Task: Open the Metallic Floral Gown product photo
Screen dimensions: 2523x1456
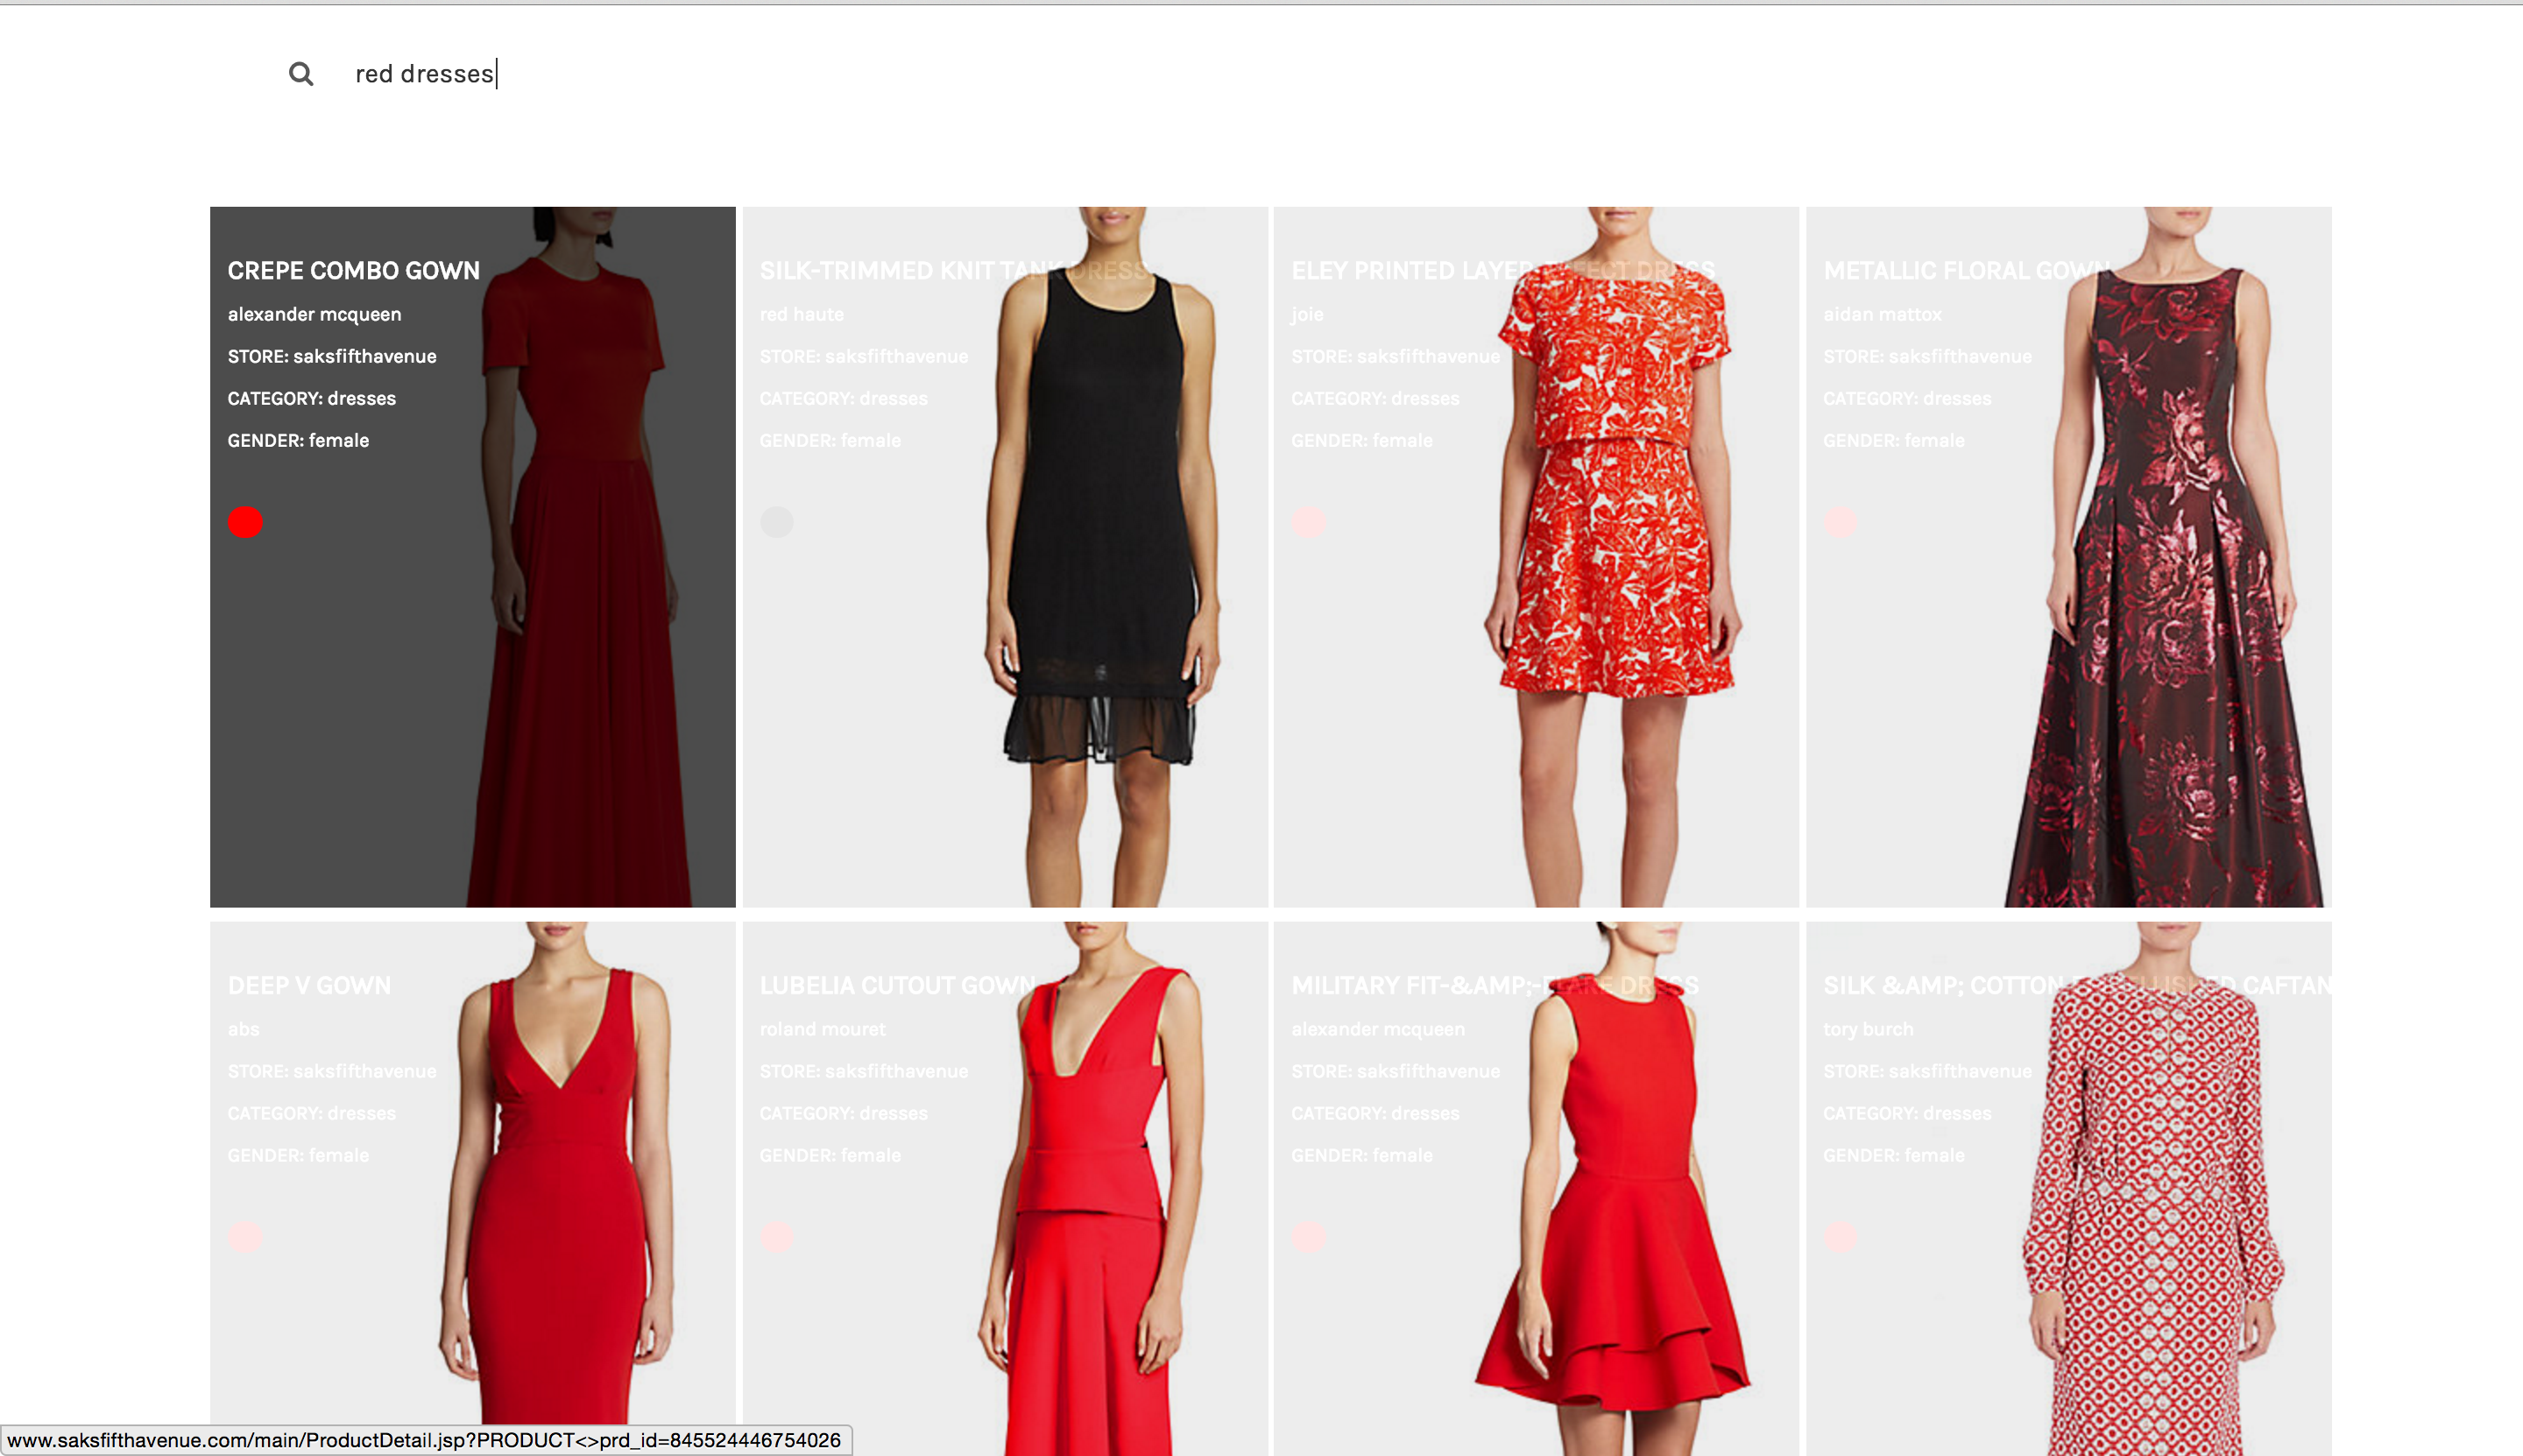Action: pyautogui.click(x=2165, y=620)
